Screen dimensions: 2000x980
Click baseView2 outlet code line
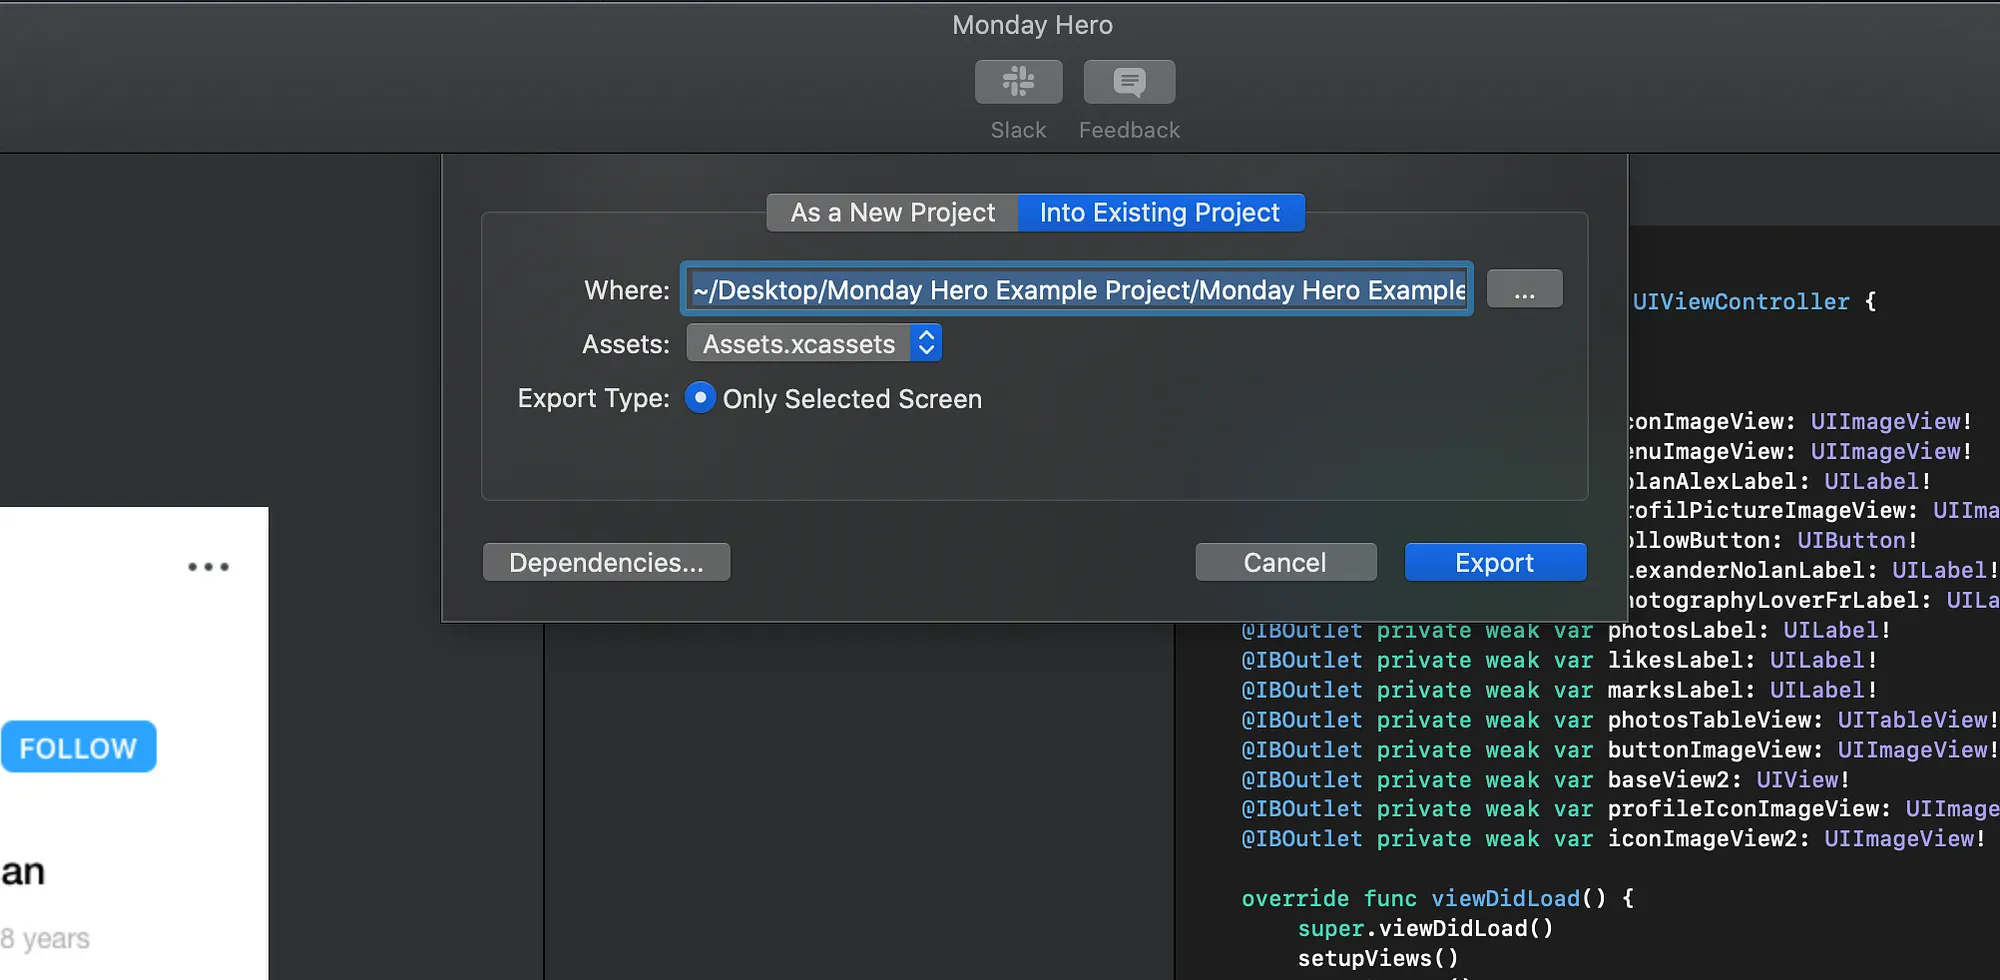click(x=1545, y=780)
